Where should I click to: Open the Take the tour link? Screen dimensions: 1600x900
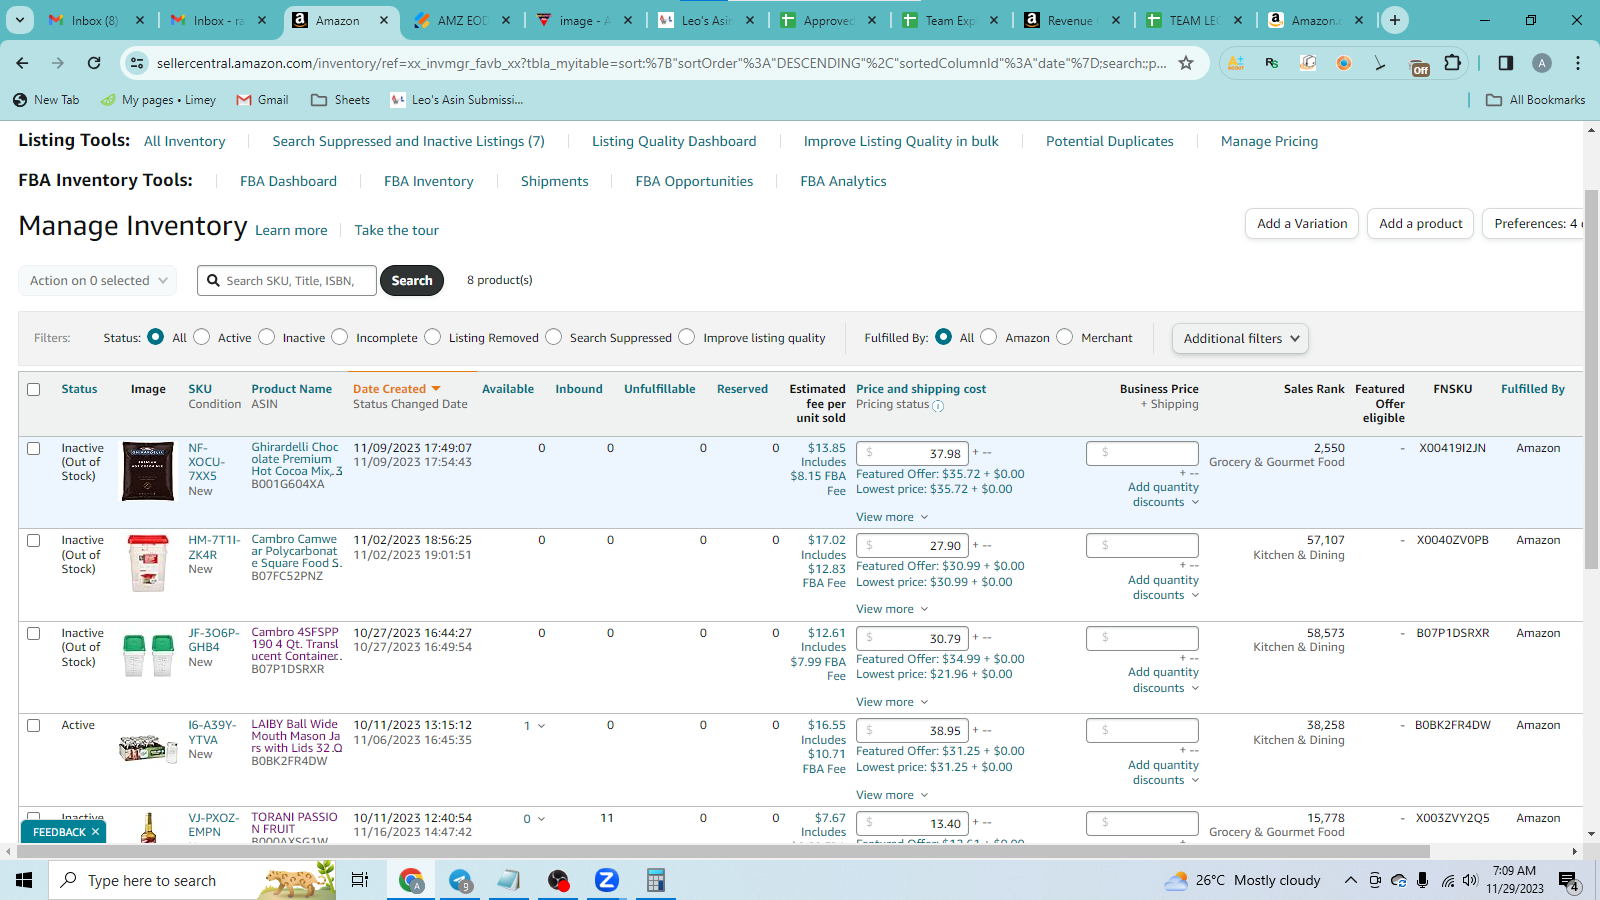(397, 231)
